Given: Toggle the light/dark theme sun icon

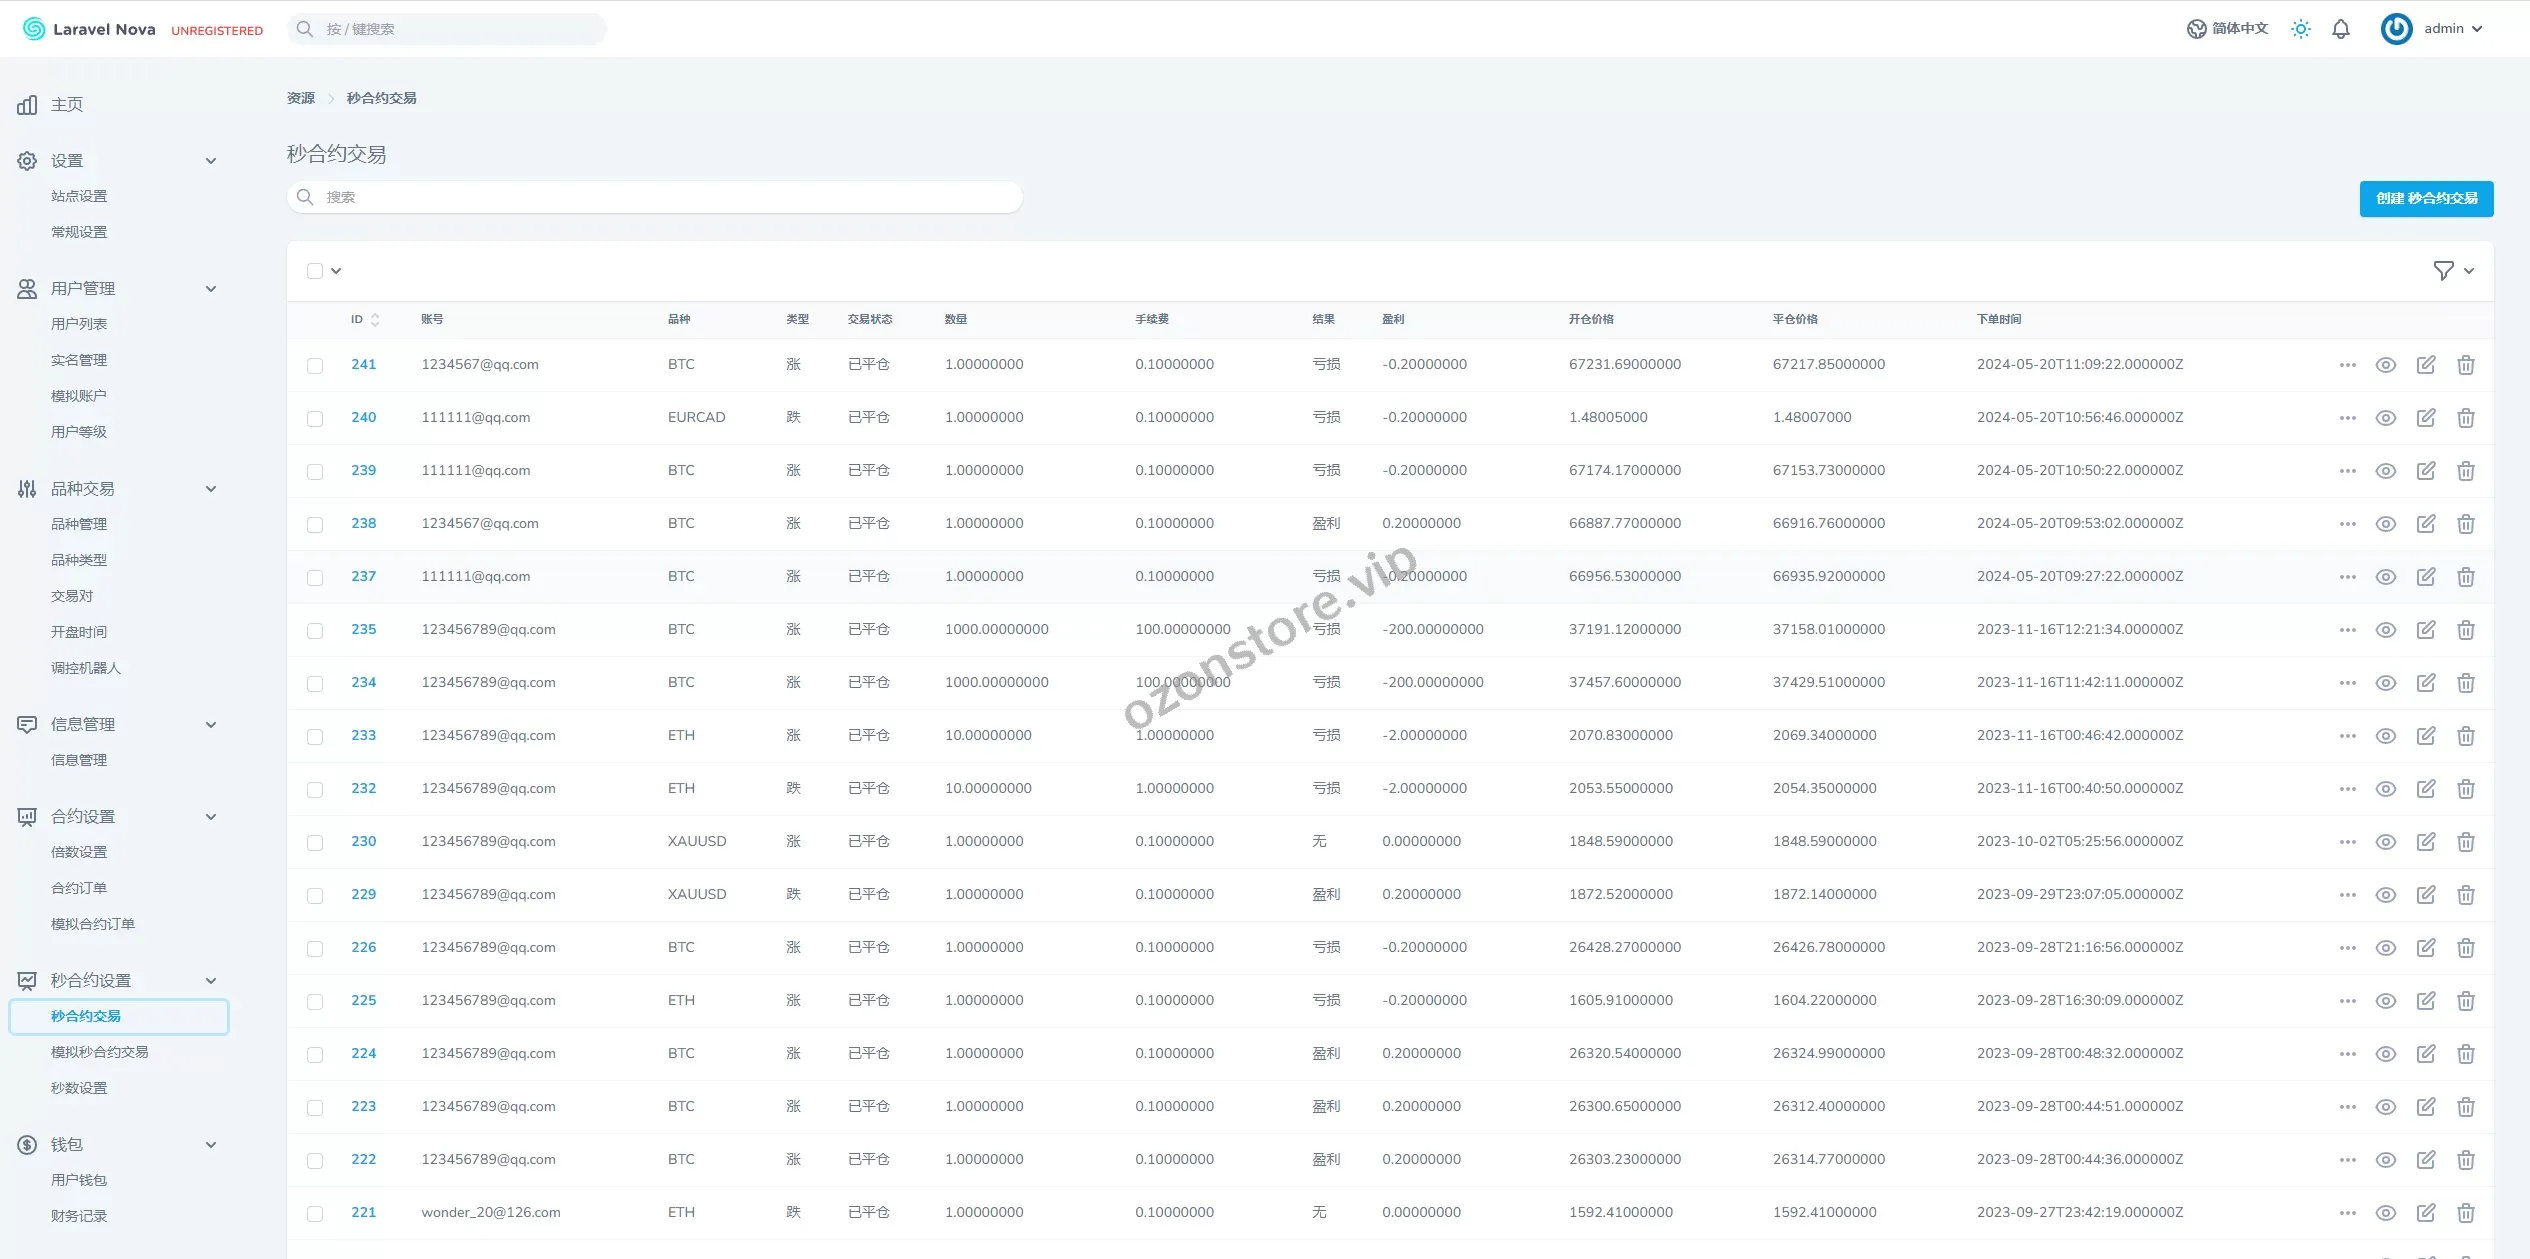Looking at the screenshot, I should coord(2300,29).
